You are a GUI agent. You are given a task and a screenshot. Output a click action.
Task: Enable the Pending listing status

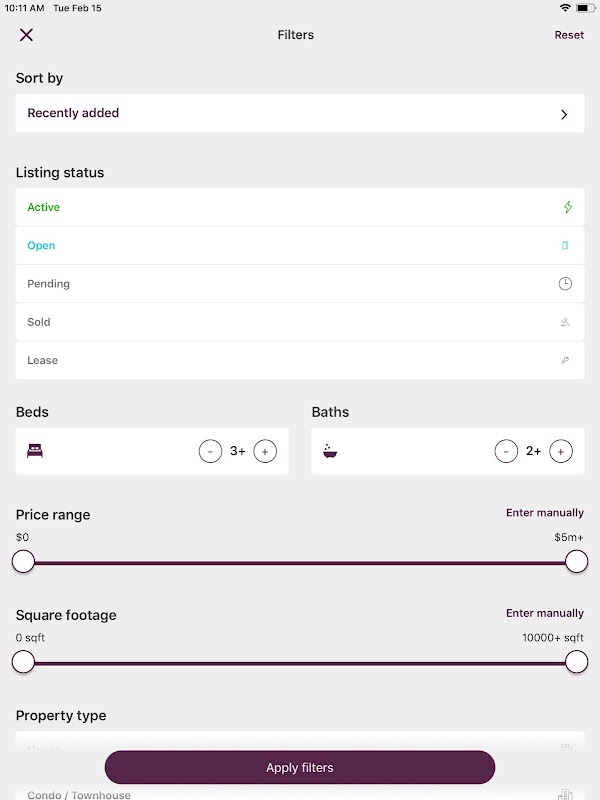coord(49,284)
